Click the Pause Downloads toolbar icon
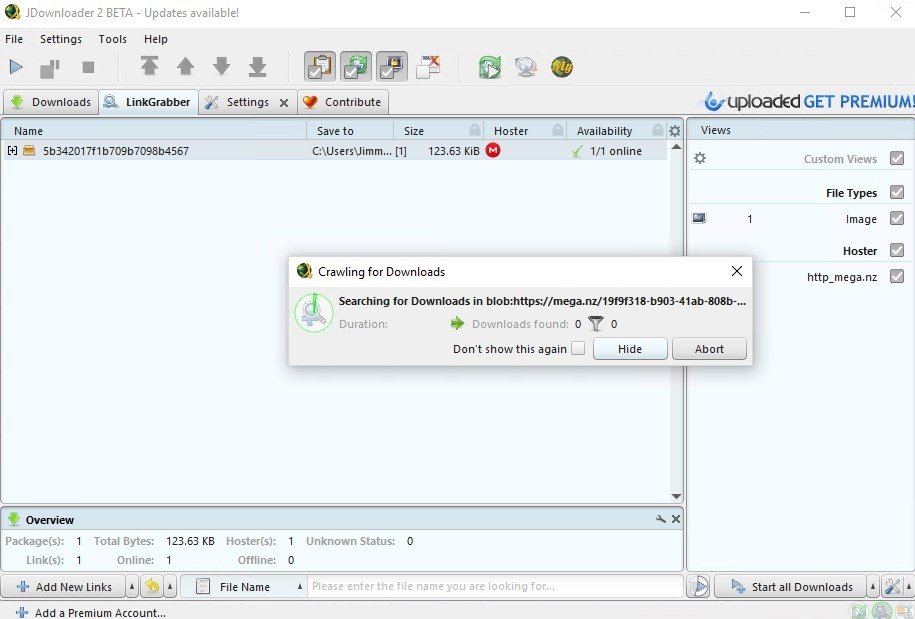Viewport: 915px width, 619px height. pyautogui.click(x=50, y=68)
